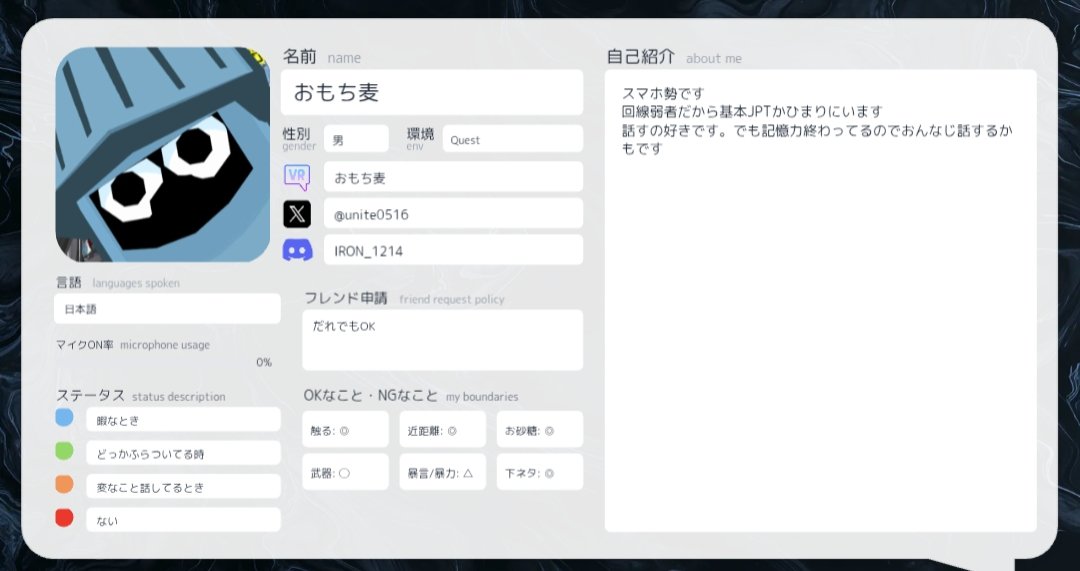Click the X handle field @unite0516
Image resolution: width=1080 pixels, height=571 pixels.
point(453,214)
